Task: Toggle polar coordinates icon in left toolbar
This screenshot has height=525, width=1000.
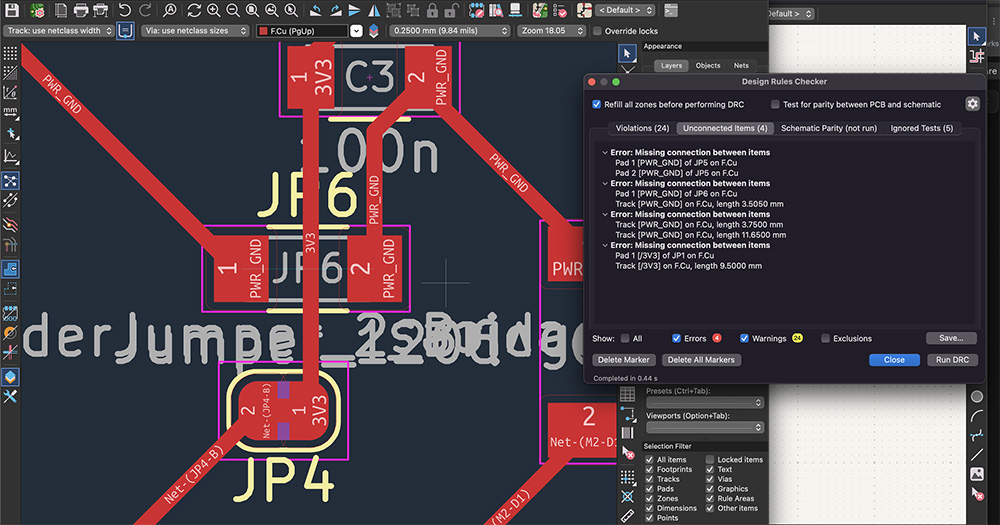Action: [10, 92]
